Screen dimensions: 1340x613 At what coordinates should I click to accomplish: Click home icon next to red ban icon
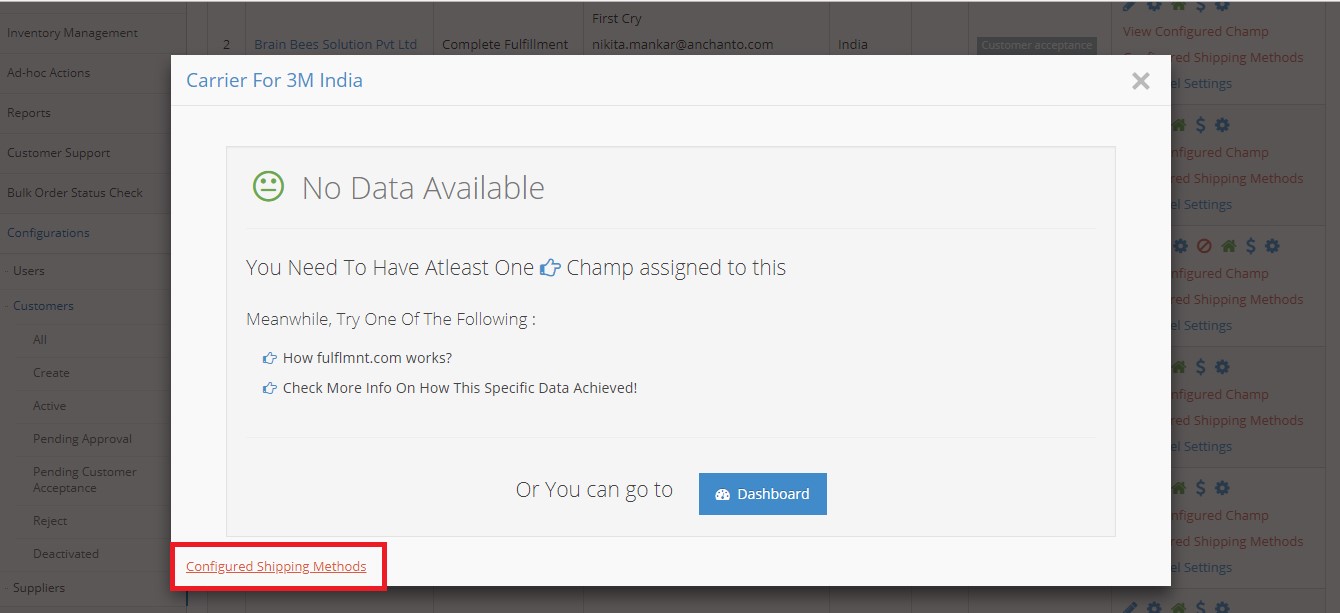coord(1228,246)
